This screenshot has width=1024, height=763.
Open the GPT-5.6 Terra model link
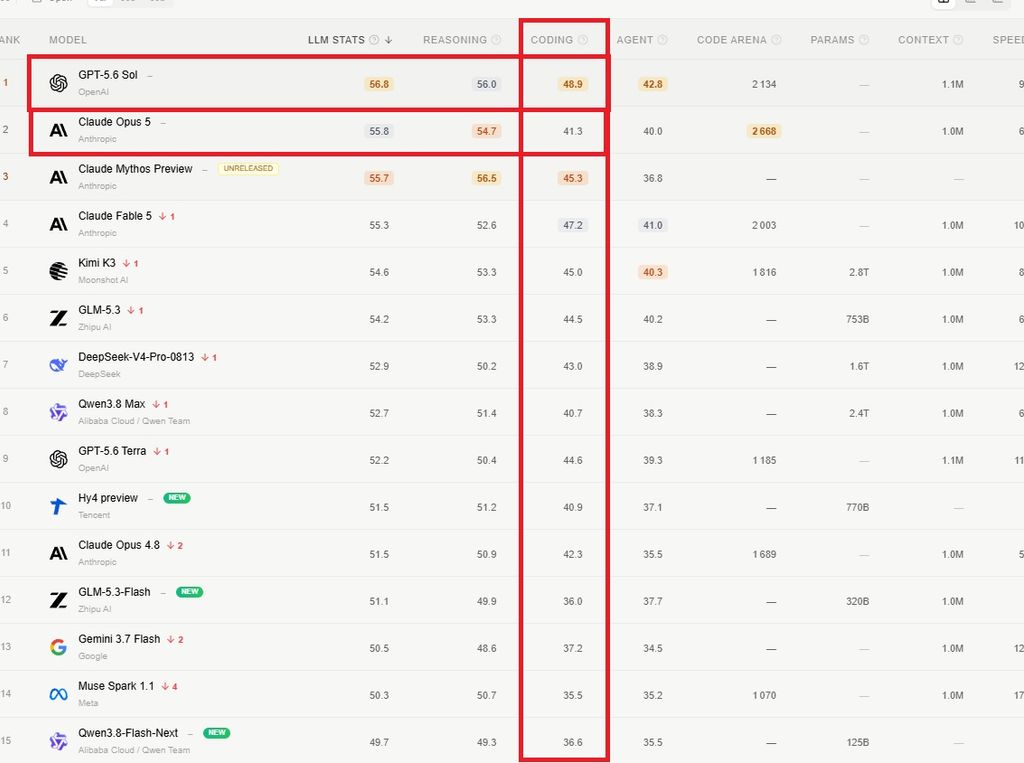pyautogui.click(x=112, y=451)
